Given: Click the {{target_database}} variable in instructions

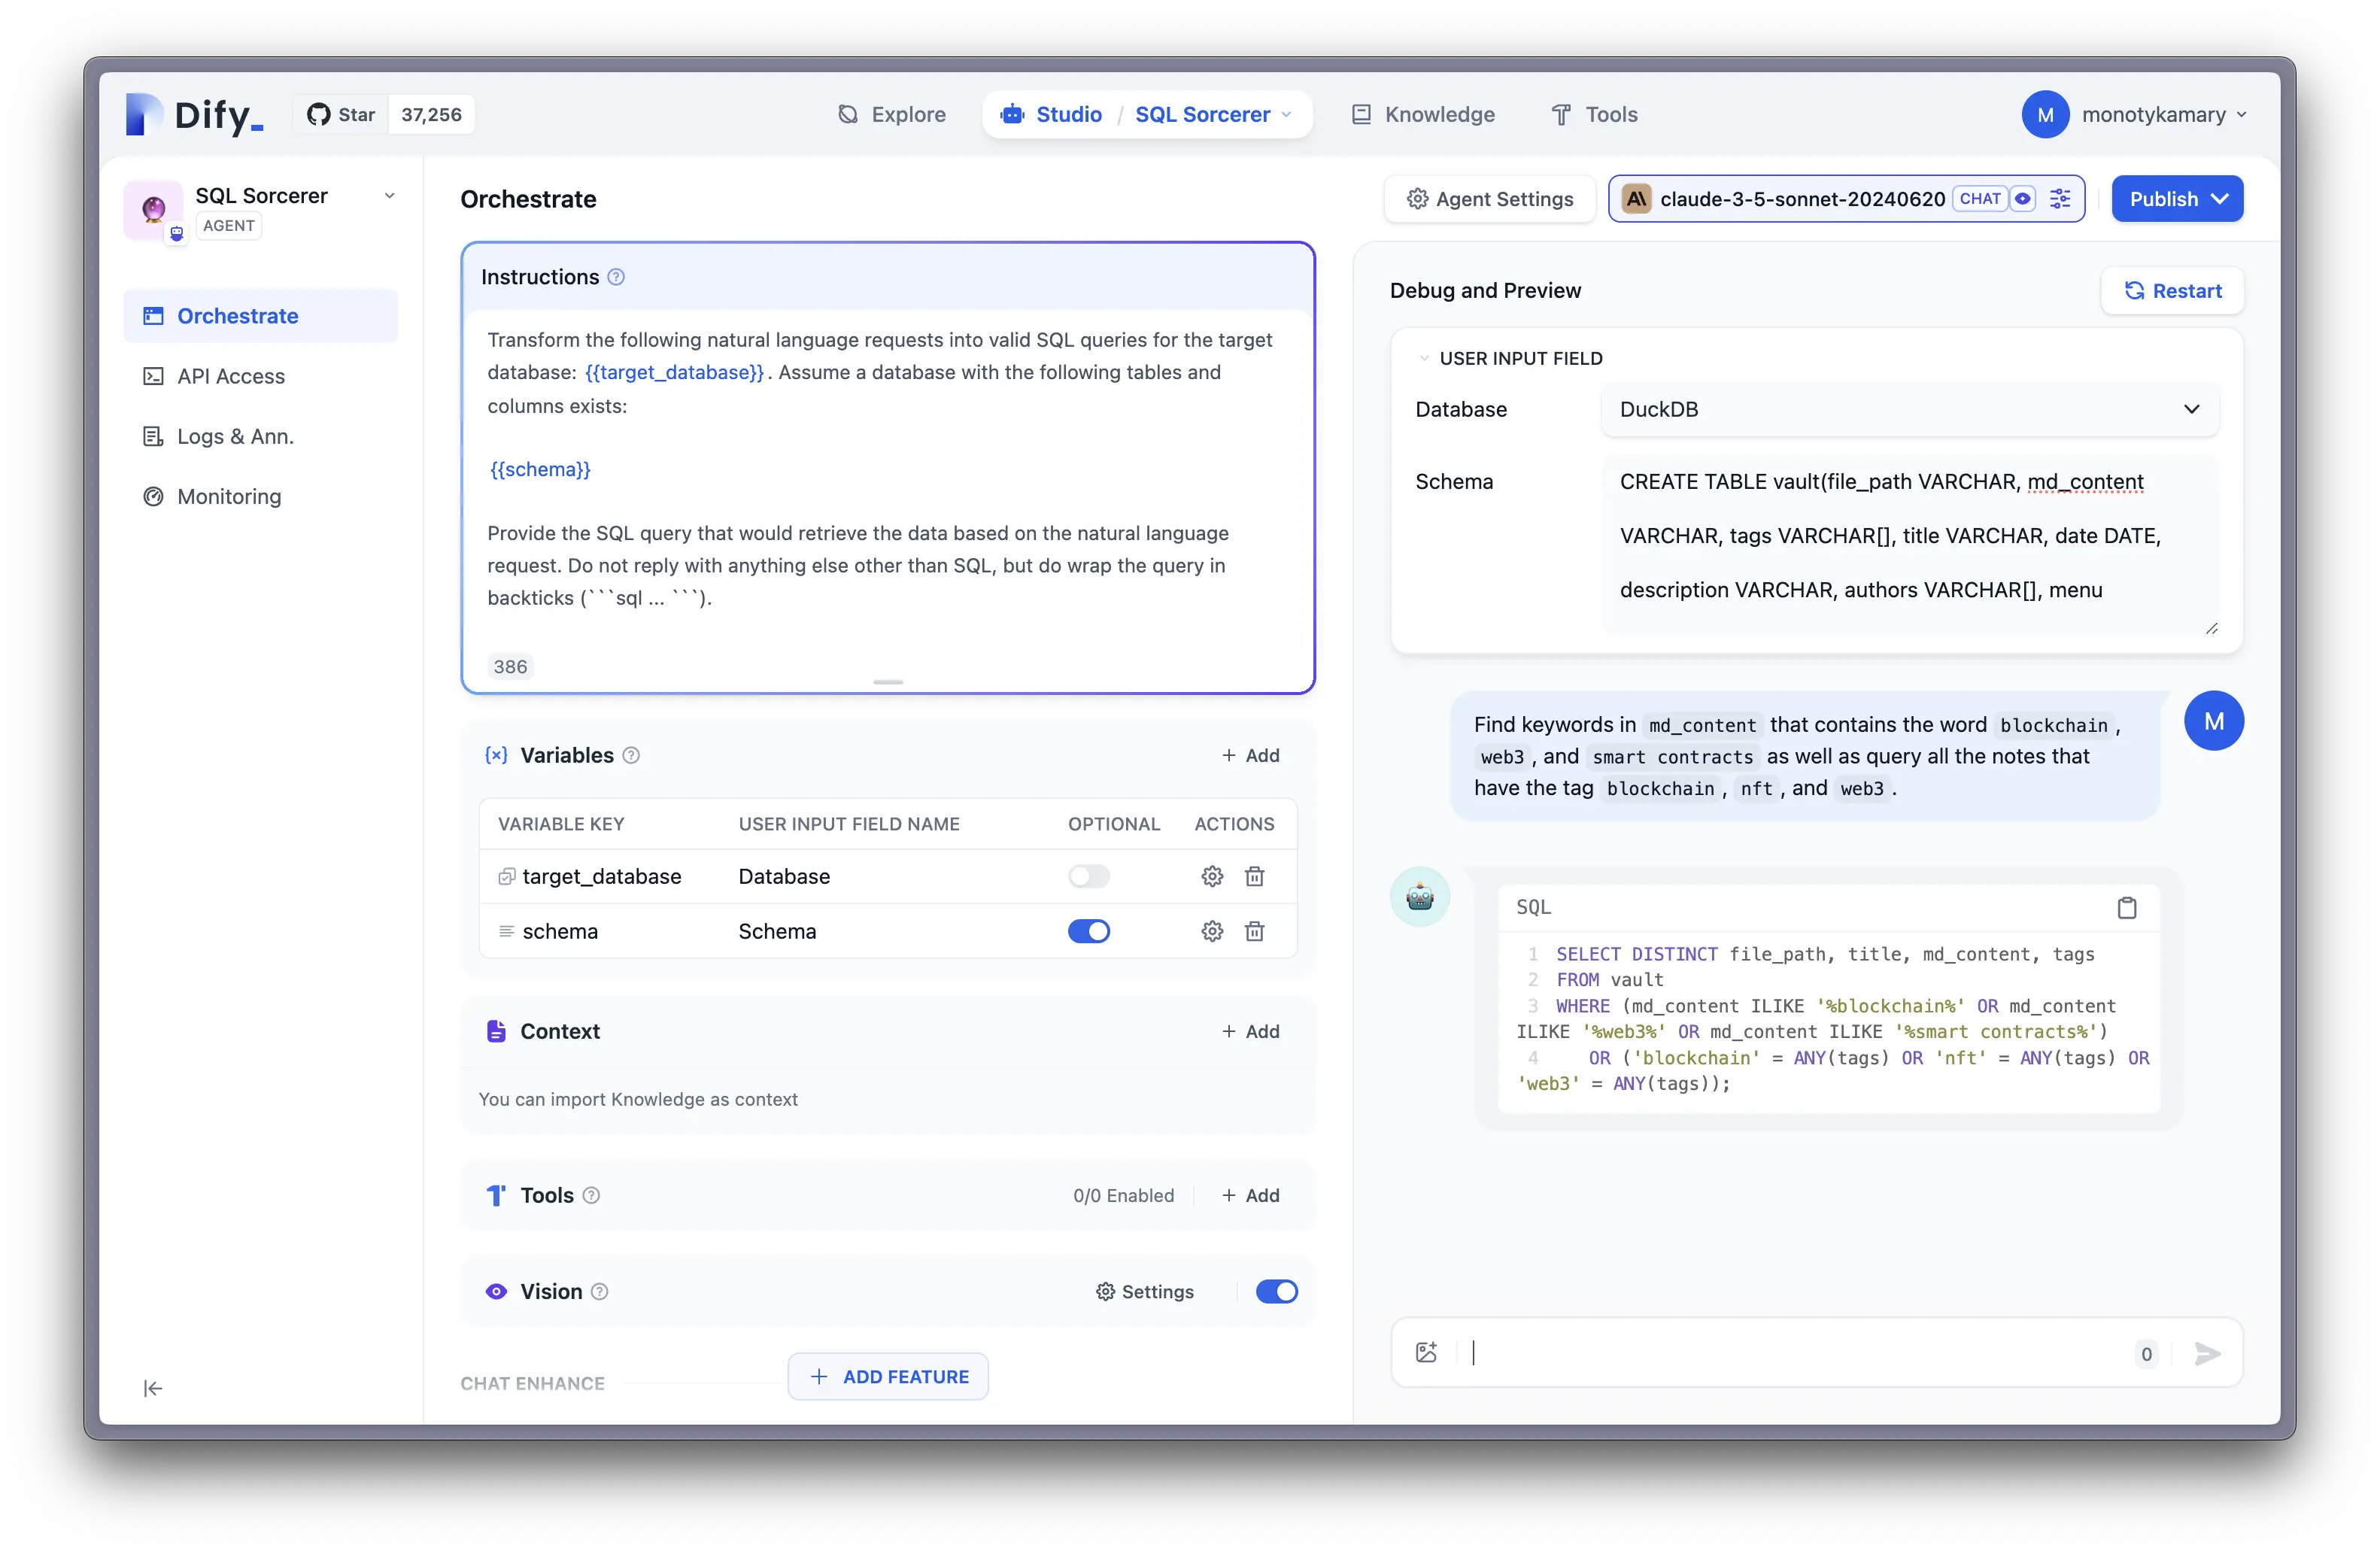Looking at the screenshot, I should point(675,372).
